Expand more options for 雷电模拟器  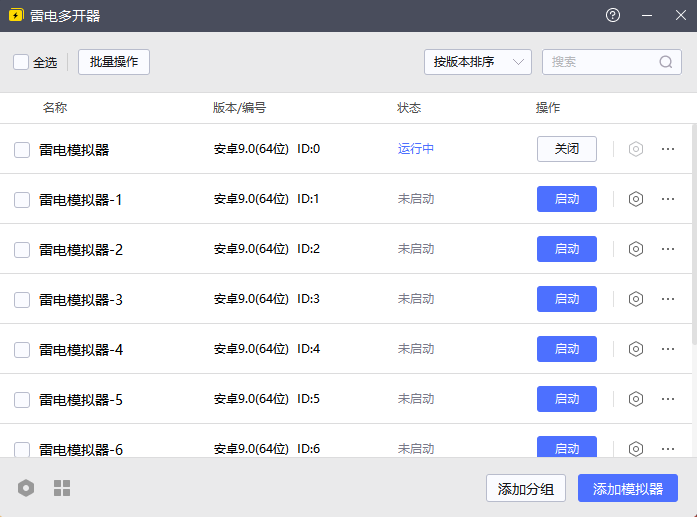(668, 149)
